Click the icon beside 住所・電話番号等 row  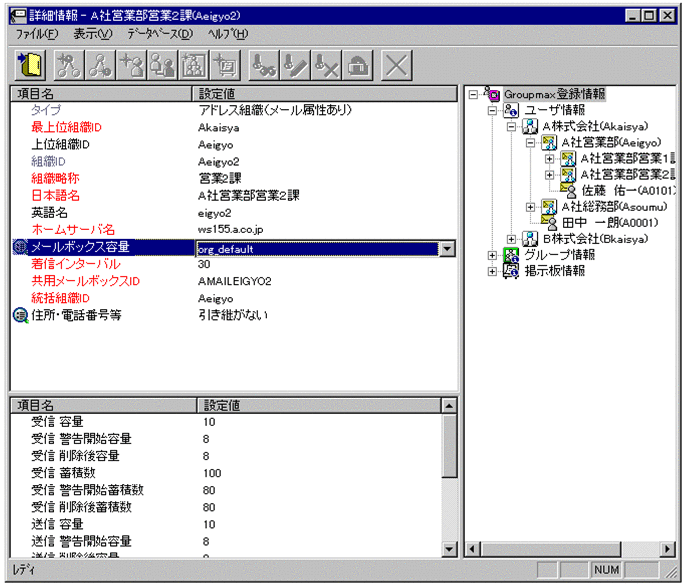coord(20,315)
